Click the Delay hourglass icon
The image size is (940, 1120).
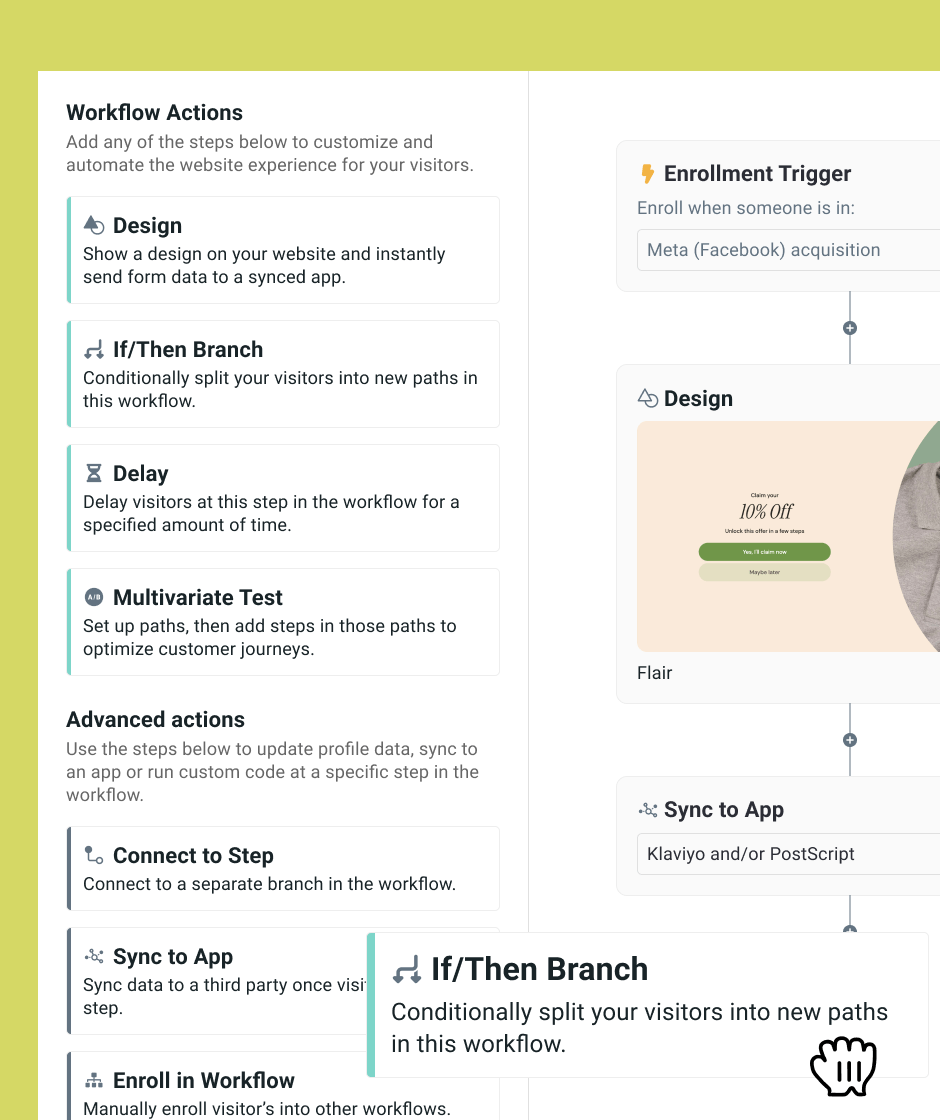[94, 474]
